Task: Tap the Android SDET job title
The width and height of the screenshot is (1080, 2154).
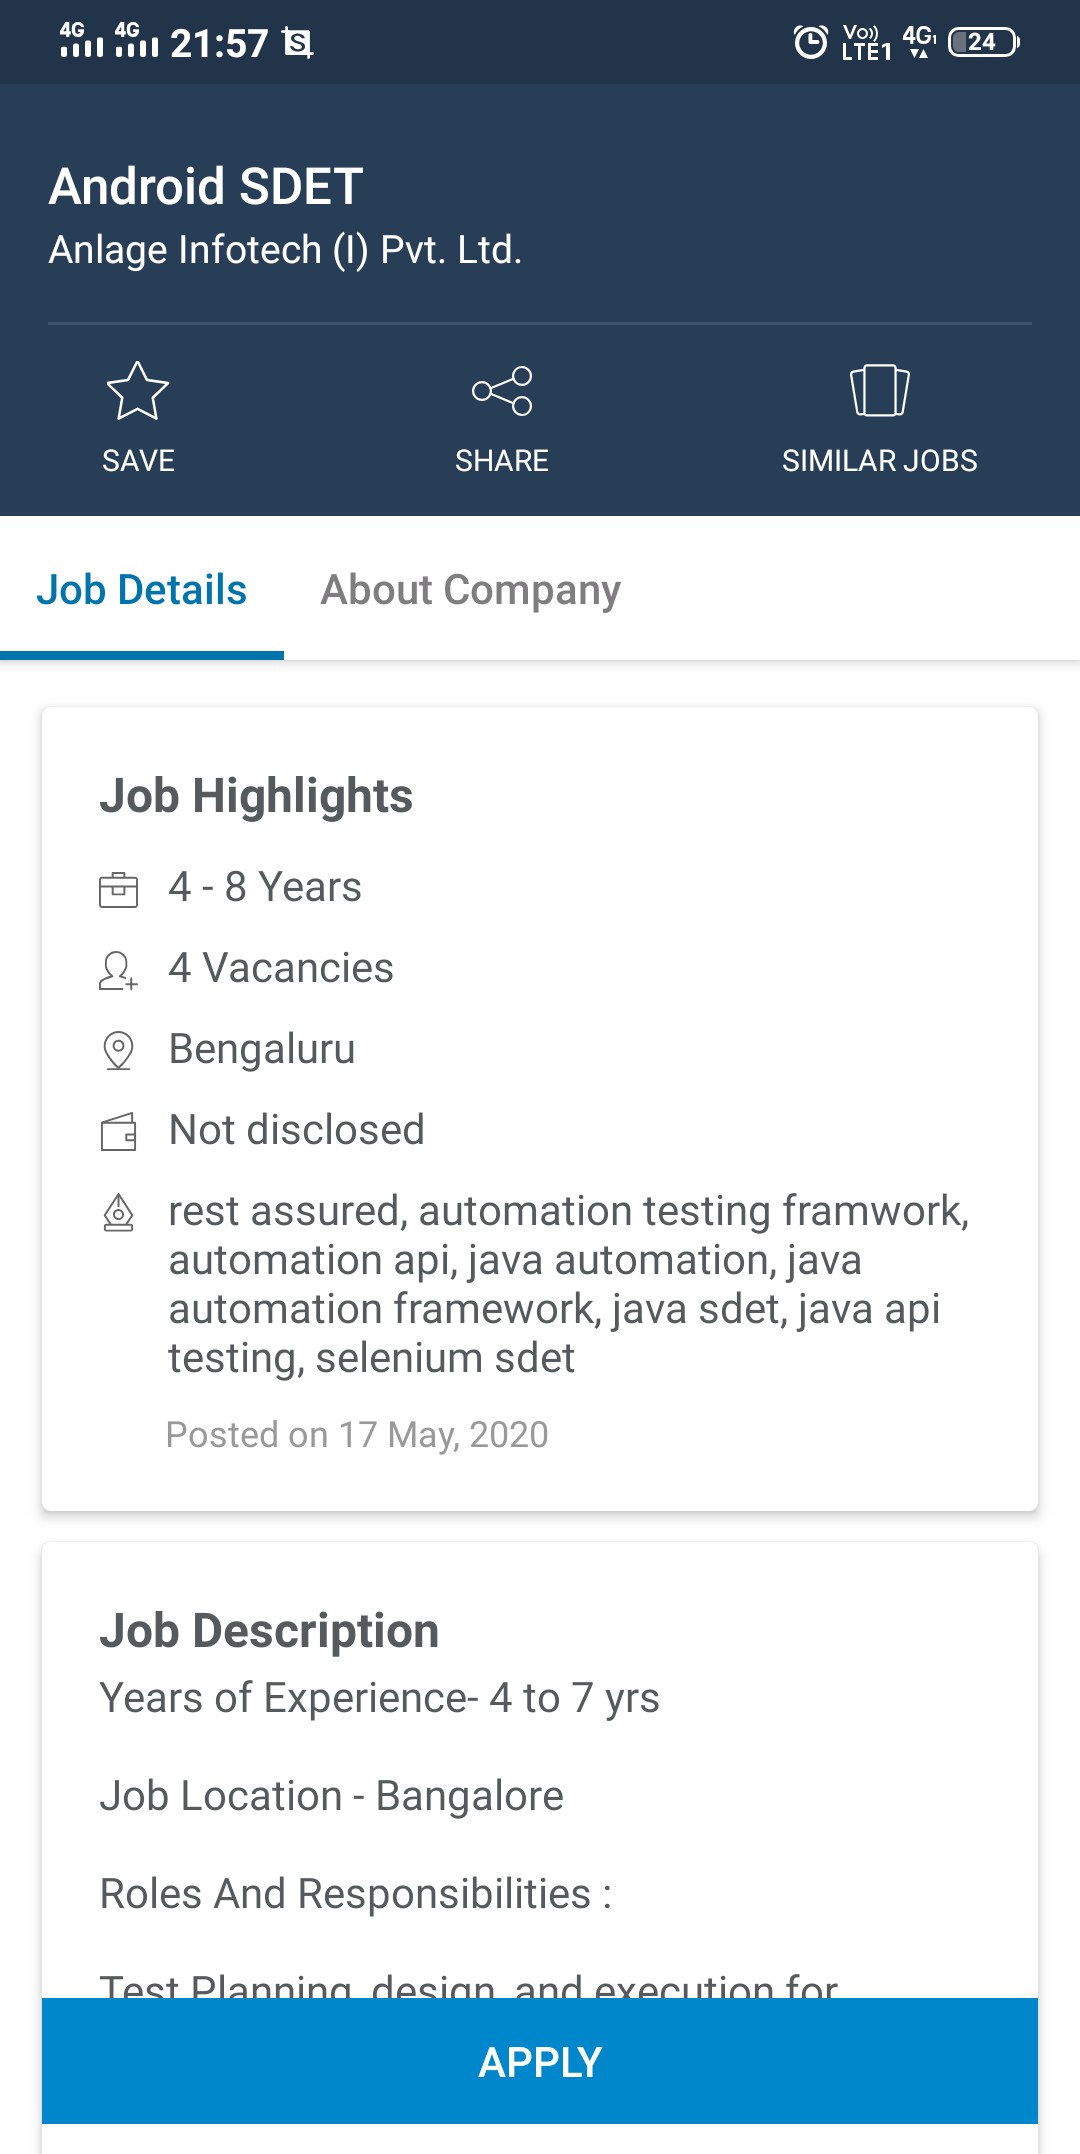Action: click(206, 187)
